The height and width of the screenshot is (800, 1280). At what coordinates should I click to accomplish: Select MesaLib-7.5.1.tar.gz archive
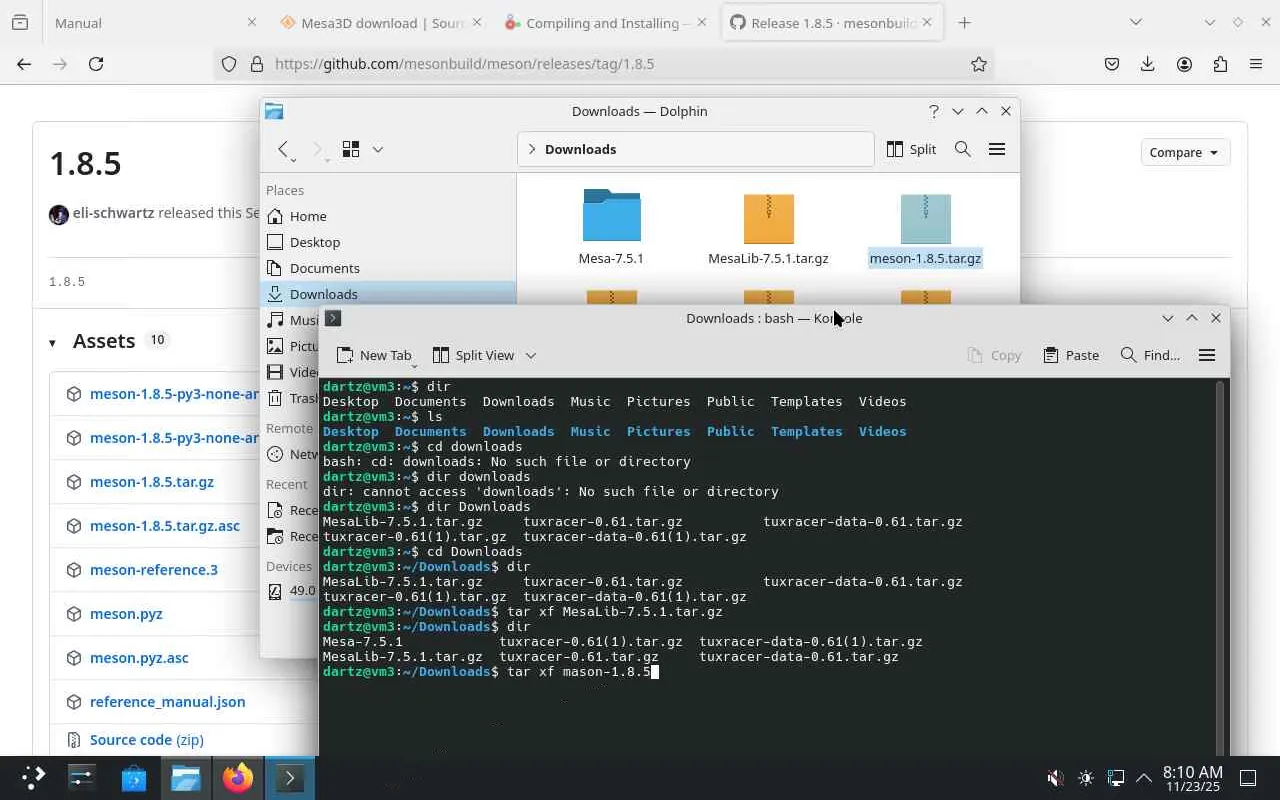(768, 227)
